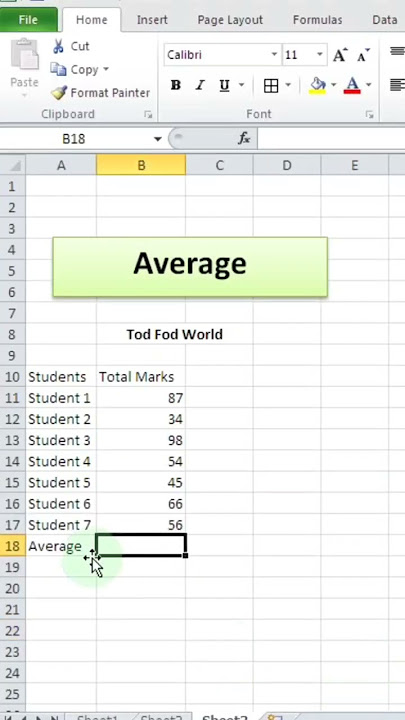
Task: Select cell B11 containing 87
Action: coord(141,398)
